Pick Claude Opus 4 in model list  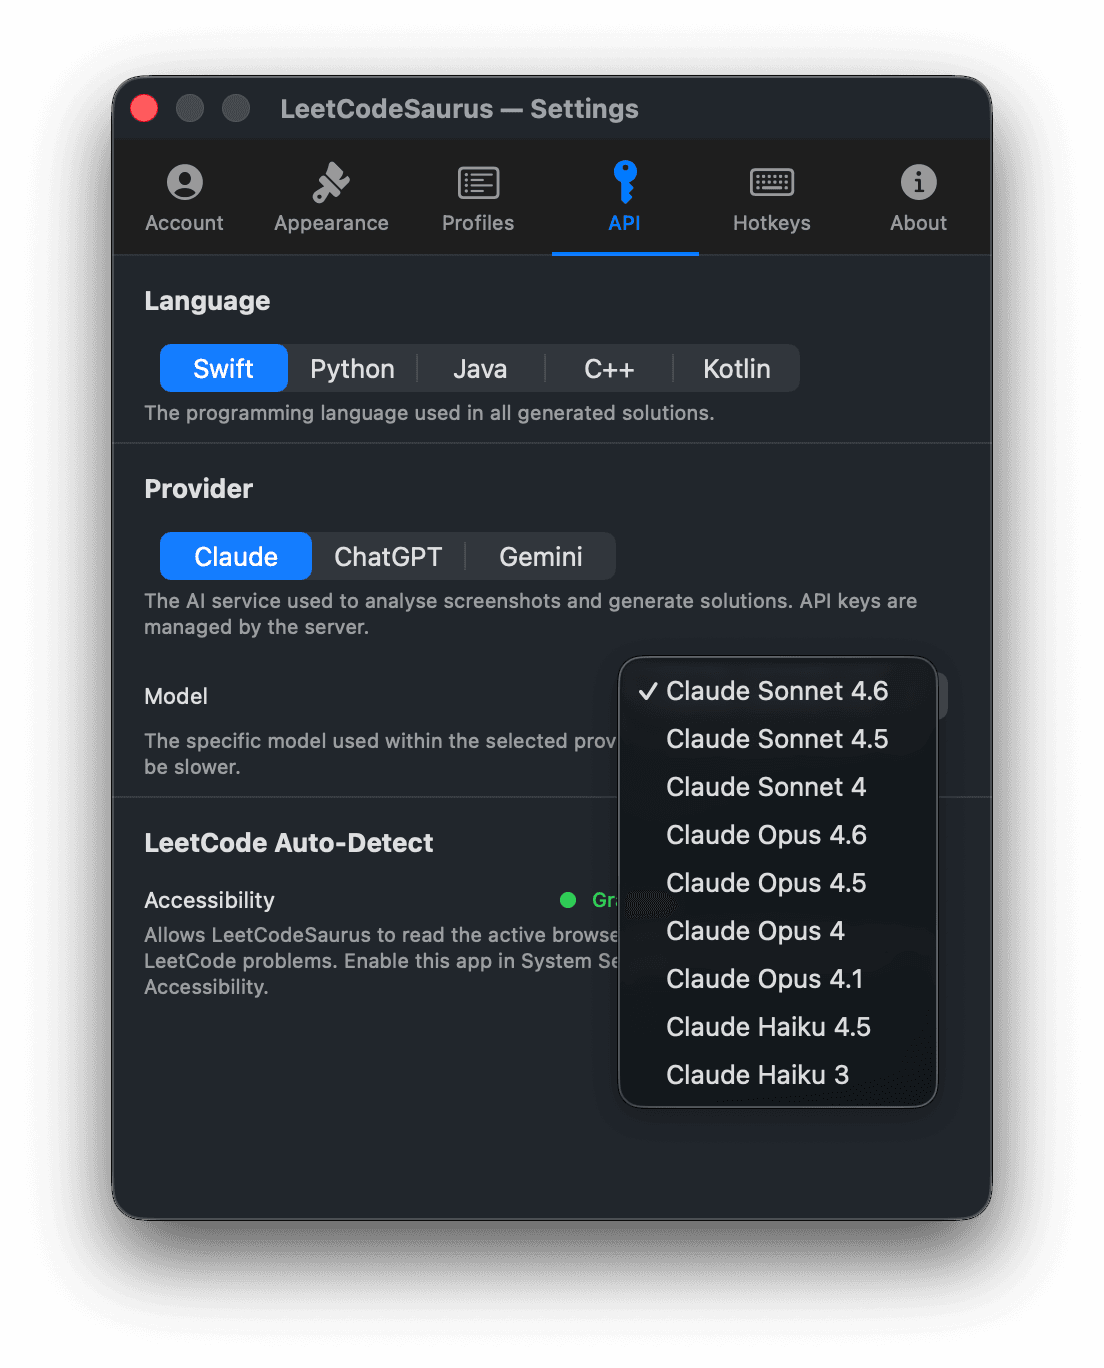coord(778,931)
